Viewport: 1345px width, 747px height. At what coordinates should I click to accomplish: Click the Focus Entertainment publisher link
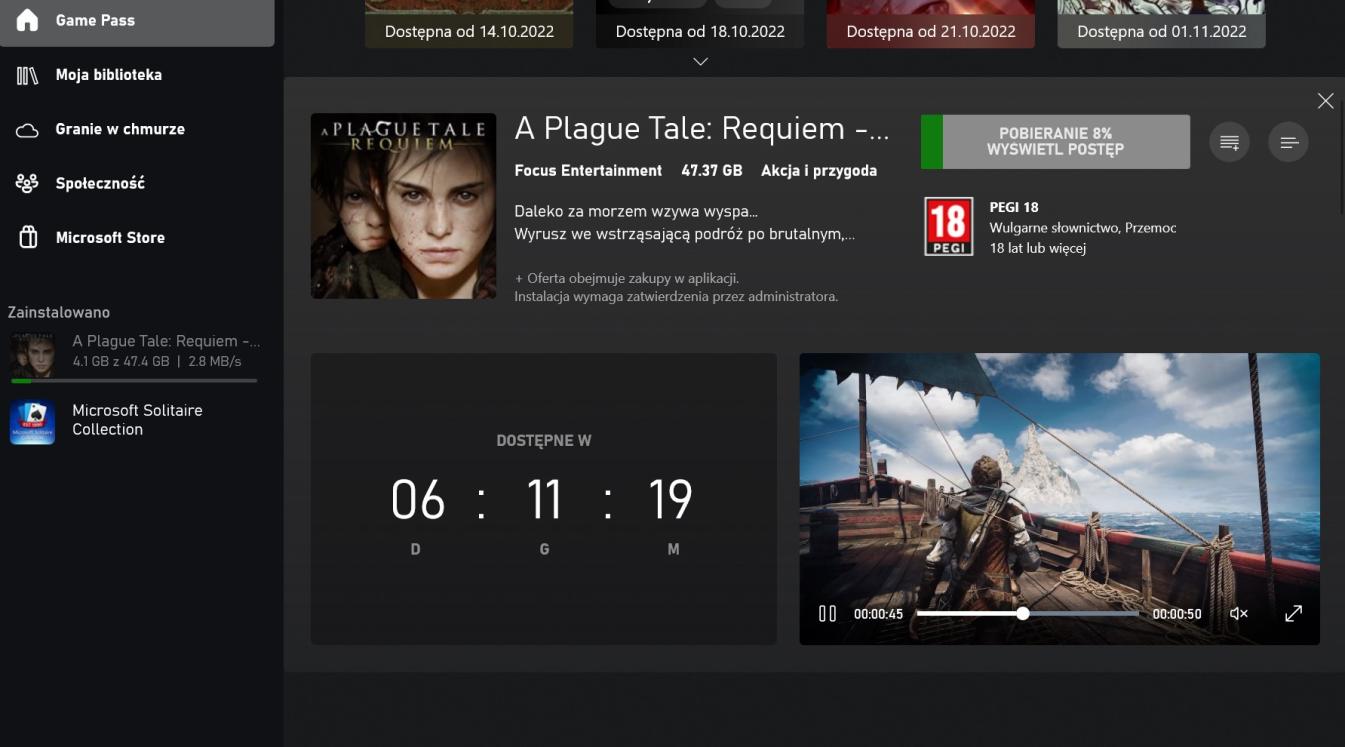click(588, 171)
